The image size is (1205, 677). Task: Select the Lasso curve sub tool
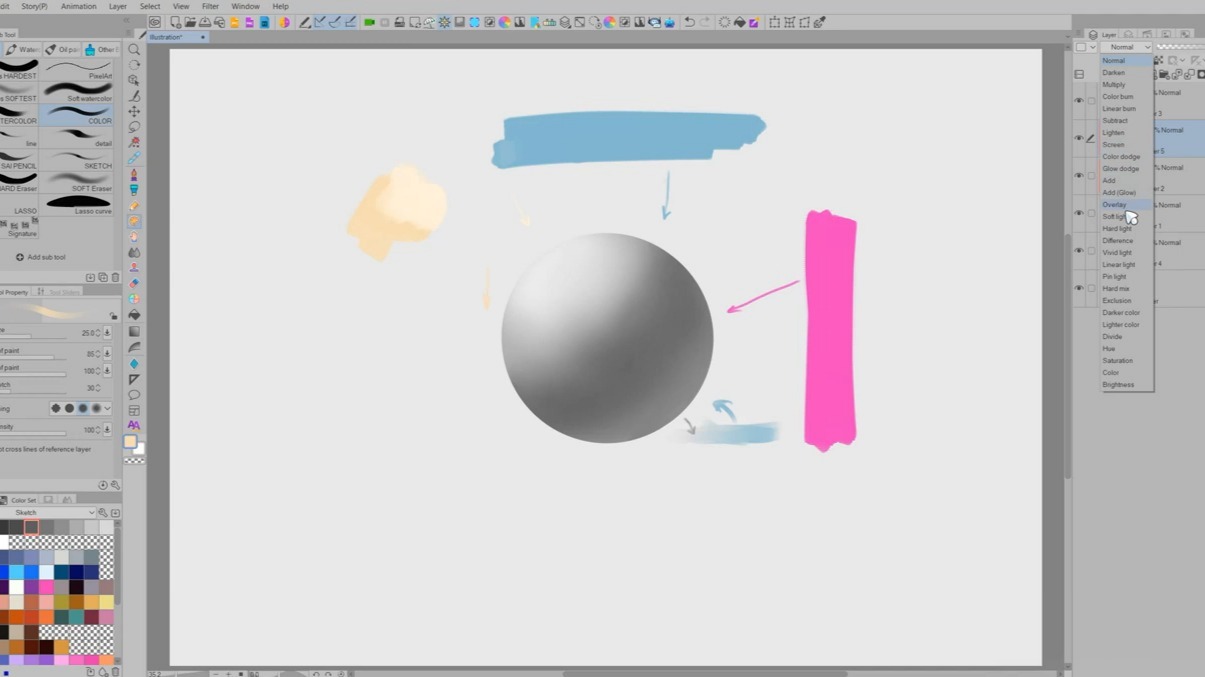pyautogui.click(x=78, y=204)
